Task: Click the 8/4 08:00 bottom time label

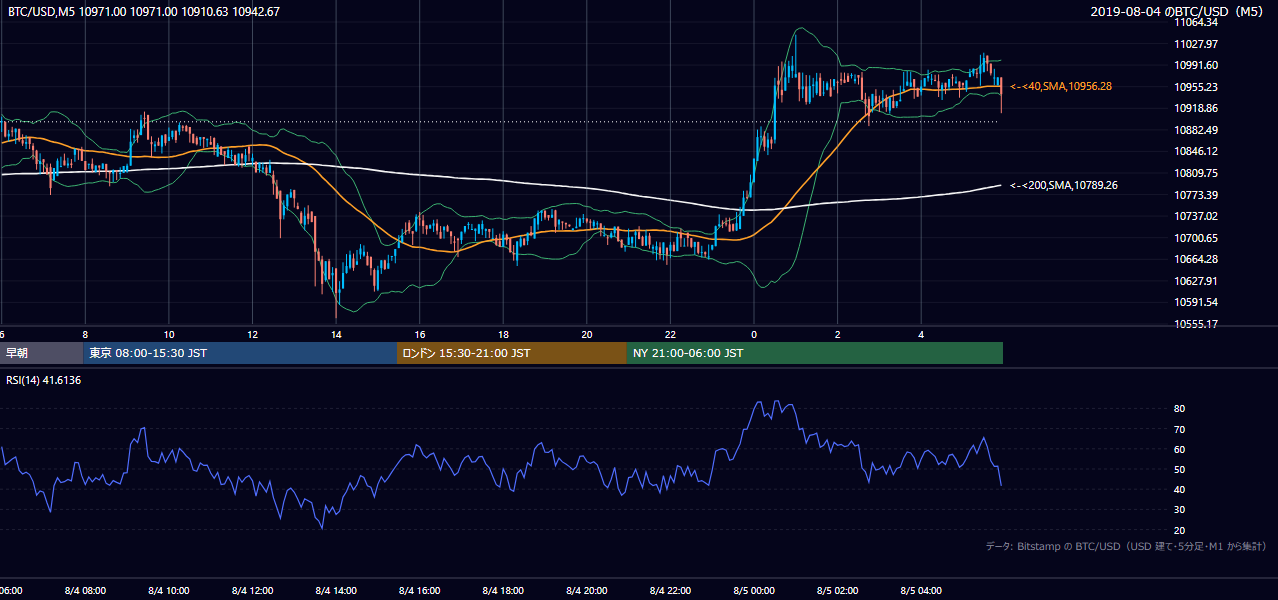Action: point(85,591)
